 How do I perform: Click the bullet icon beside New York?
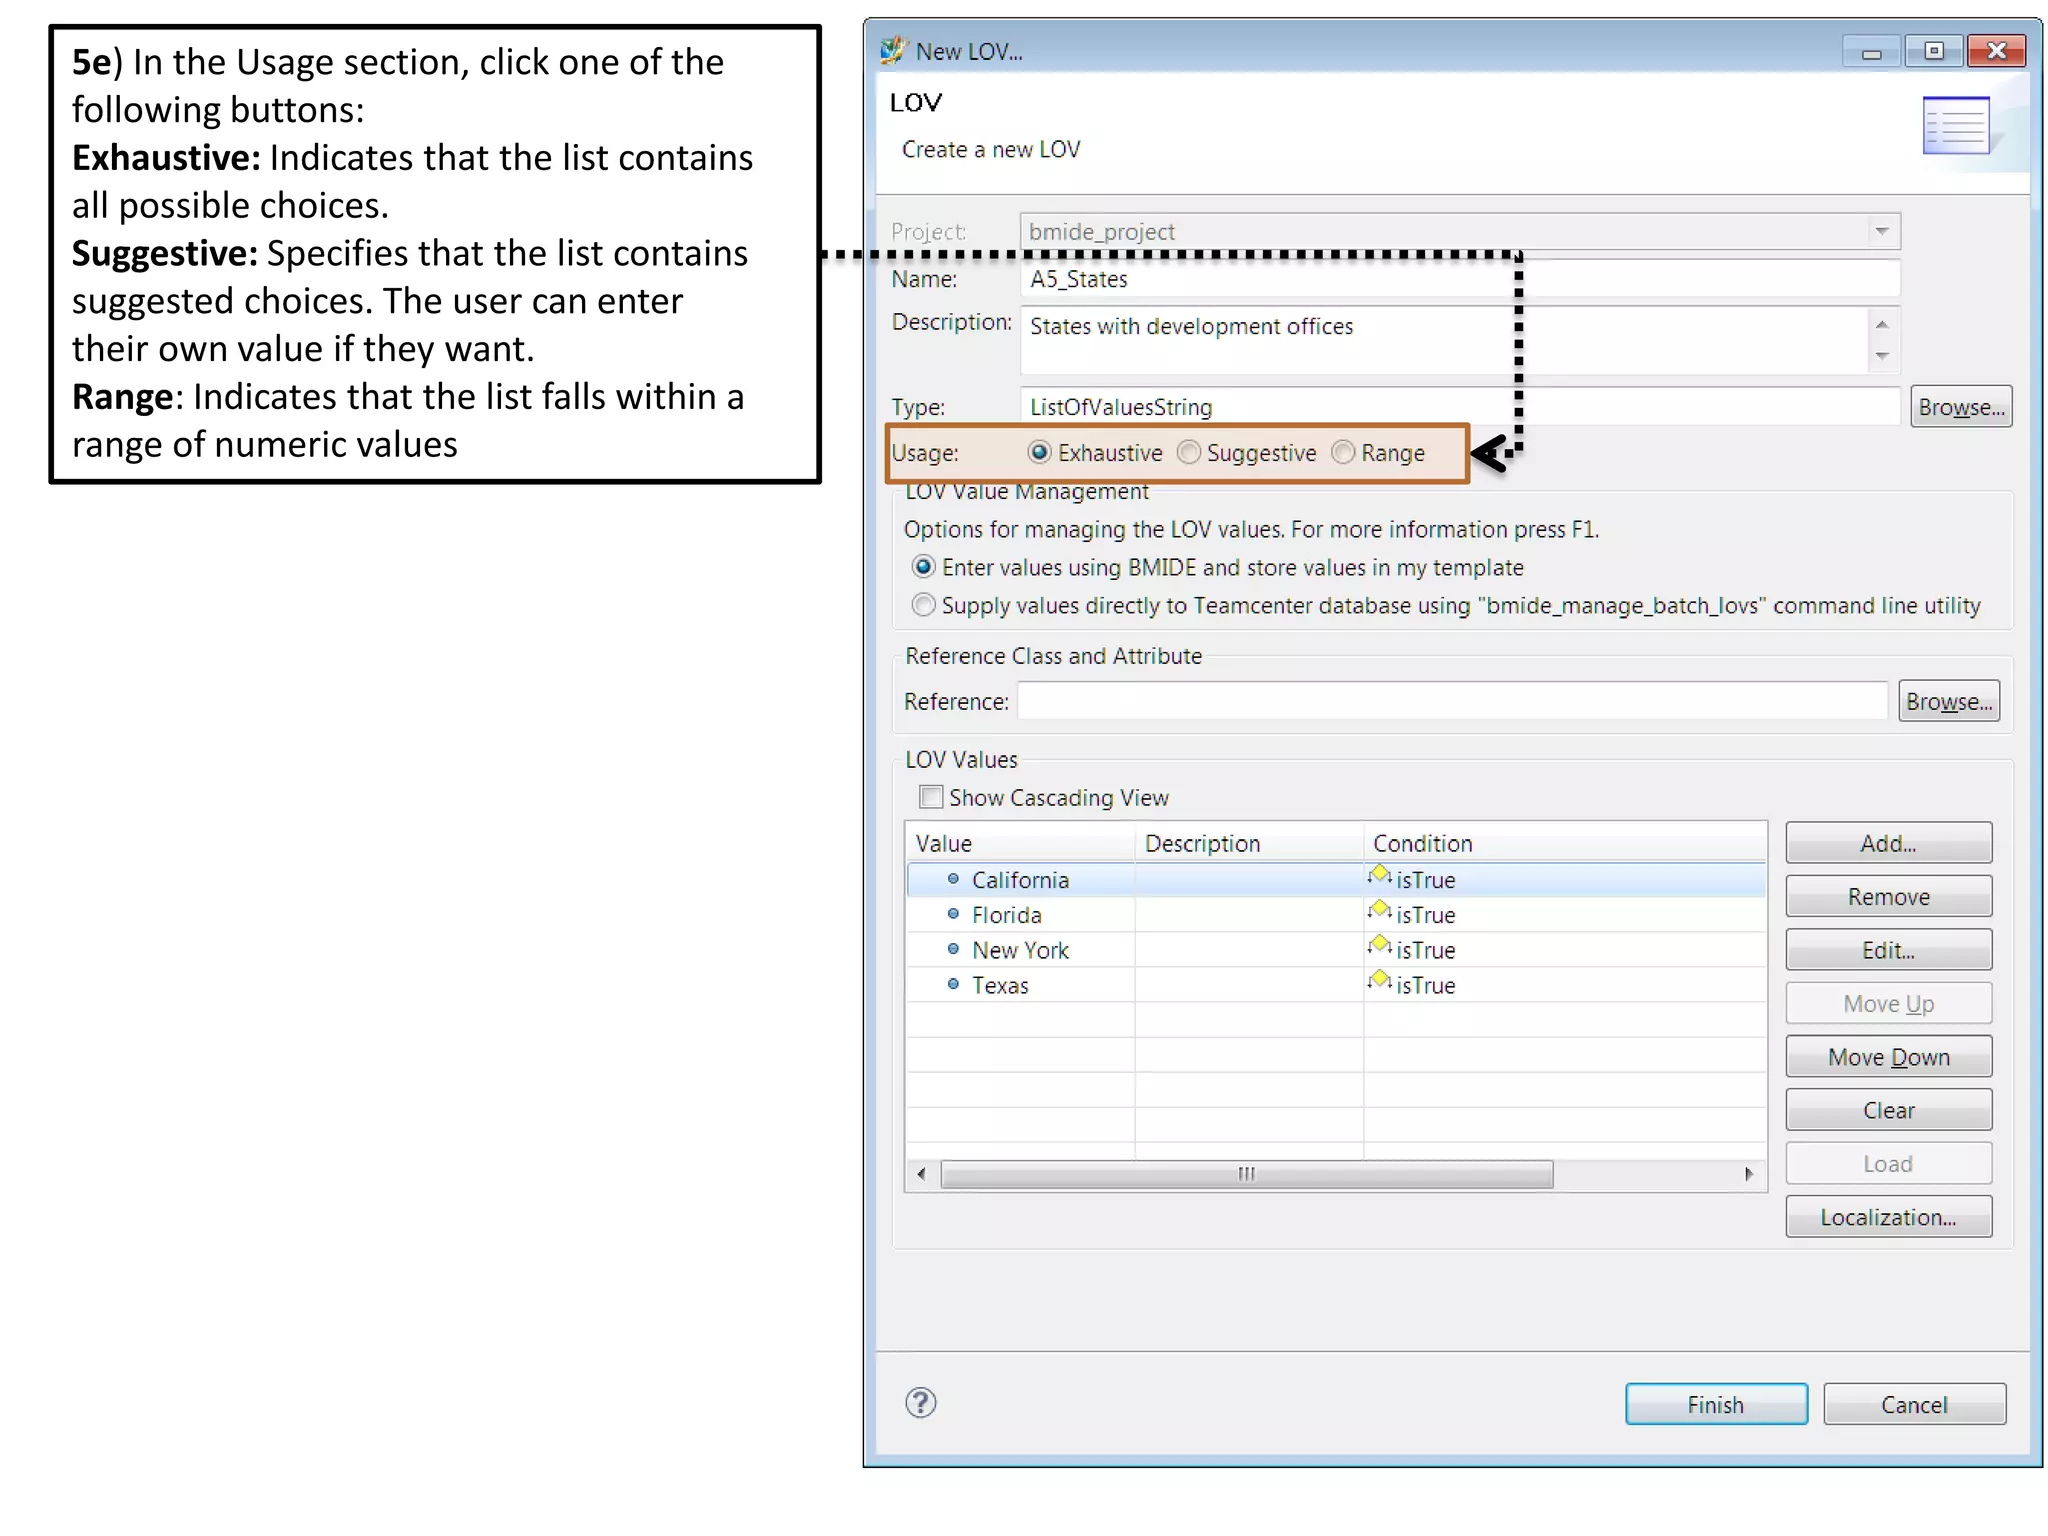coord(953,949)
